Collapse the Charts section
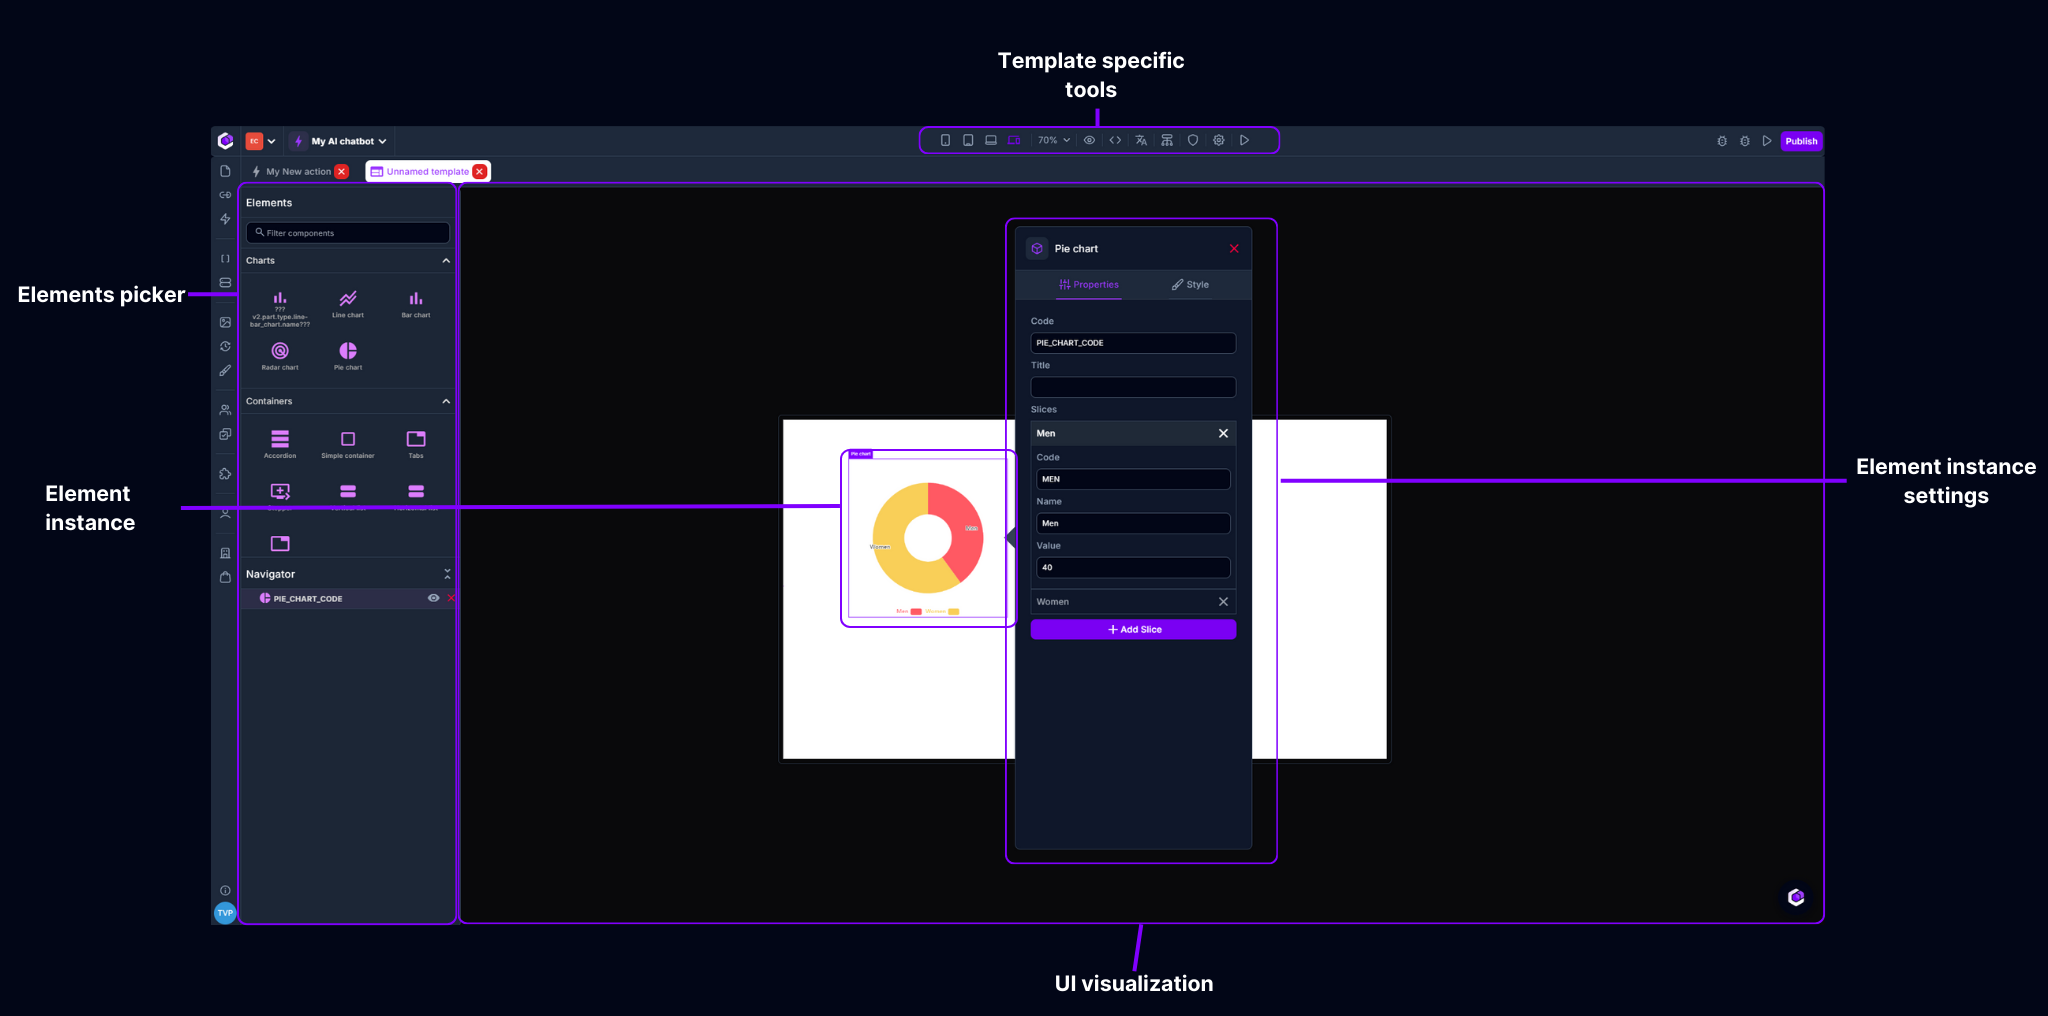This screenshot has height=1016, width=2048. (x=446, y=260)
